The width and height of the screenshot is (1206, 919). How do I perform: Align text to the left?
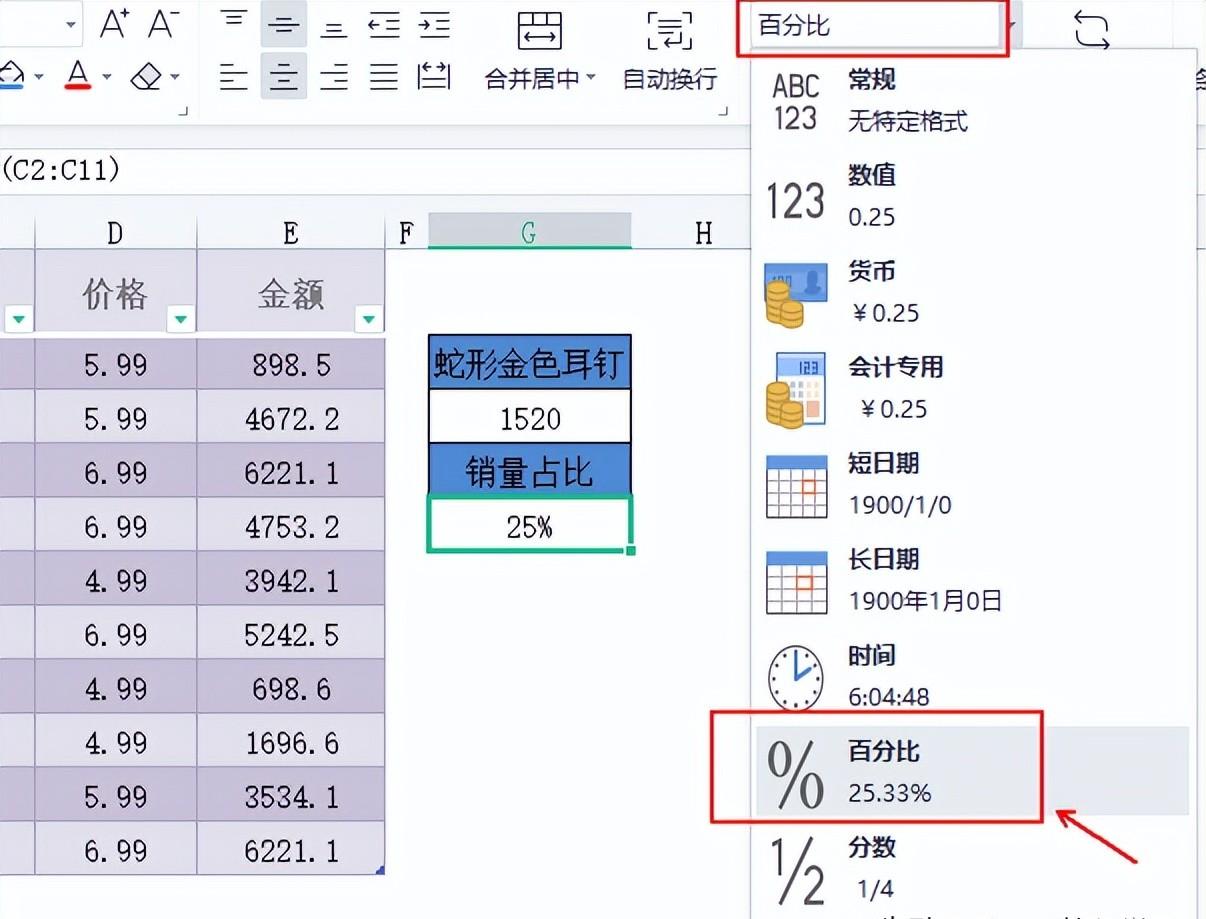(233, 76)
